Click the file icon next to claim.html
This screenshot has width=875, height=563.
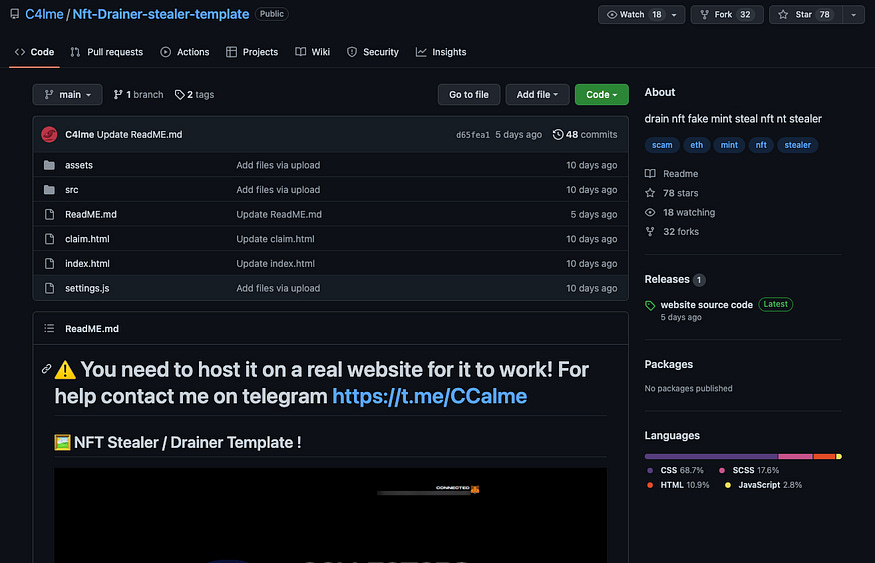(x=49, y=239)
